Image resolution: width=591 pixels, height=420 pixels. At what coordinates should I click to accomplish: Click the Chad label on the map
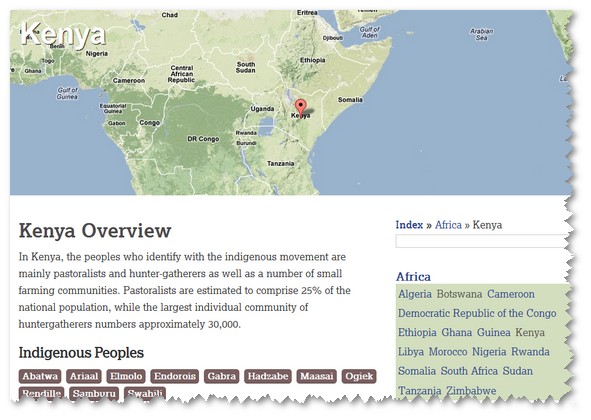[170, 15]
